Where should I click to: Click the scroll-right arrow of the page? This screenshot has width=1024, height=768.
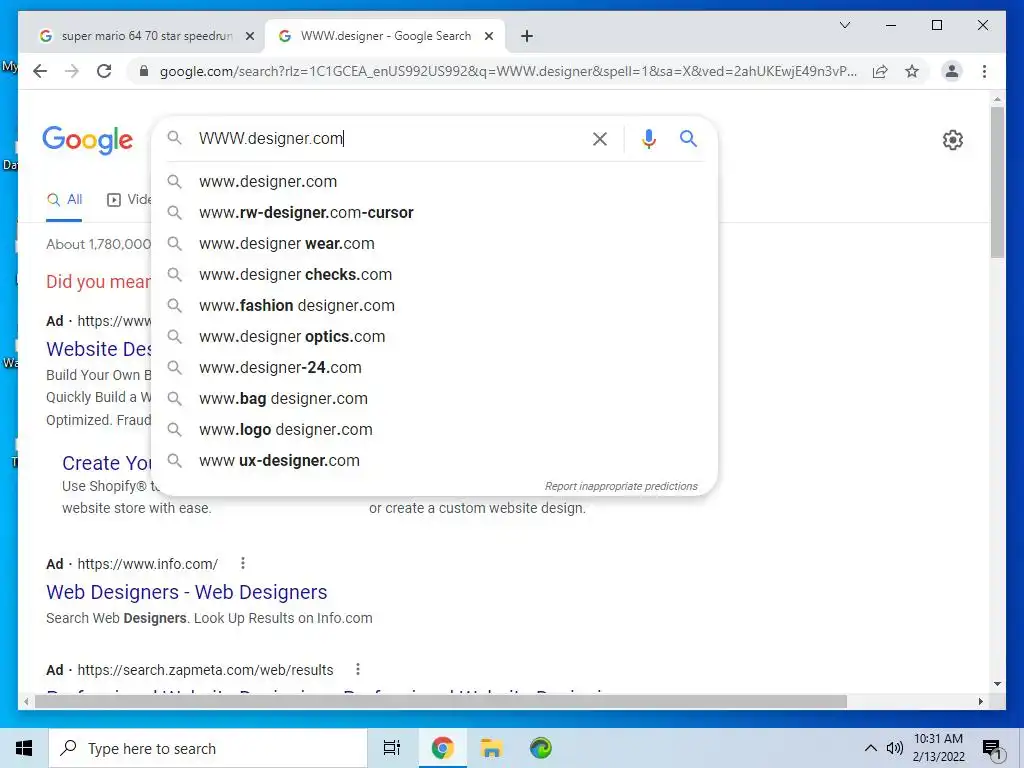pos(981,701)
